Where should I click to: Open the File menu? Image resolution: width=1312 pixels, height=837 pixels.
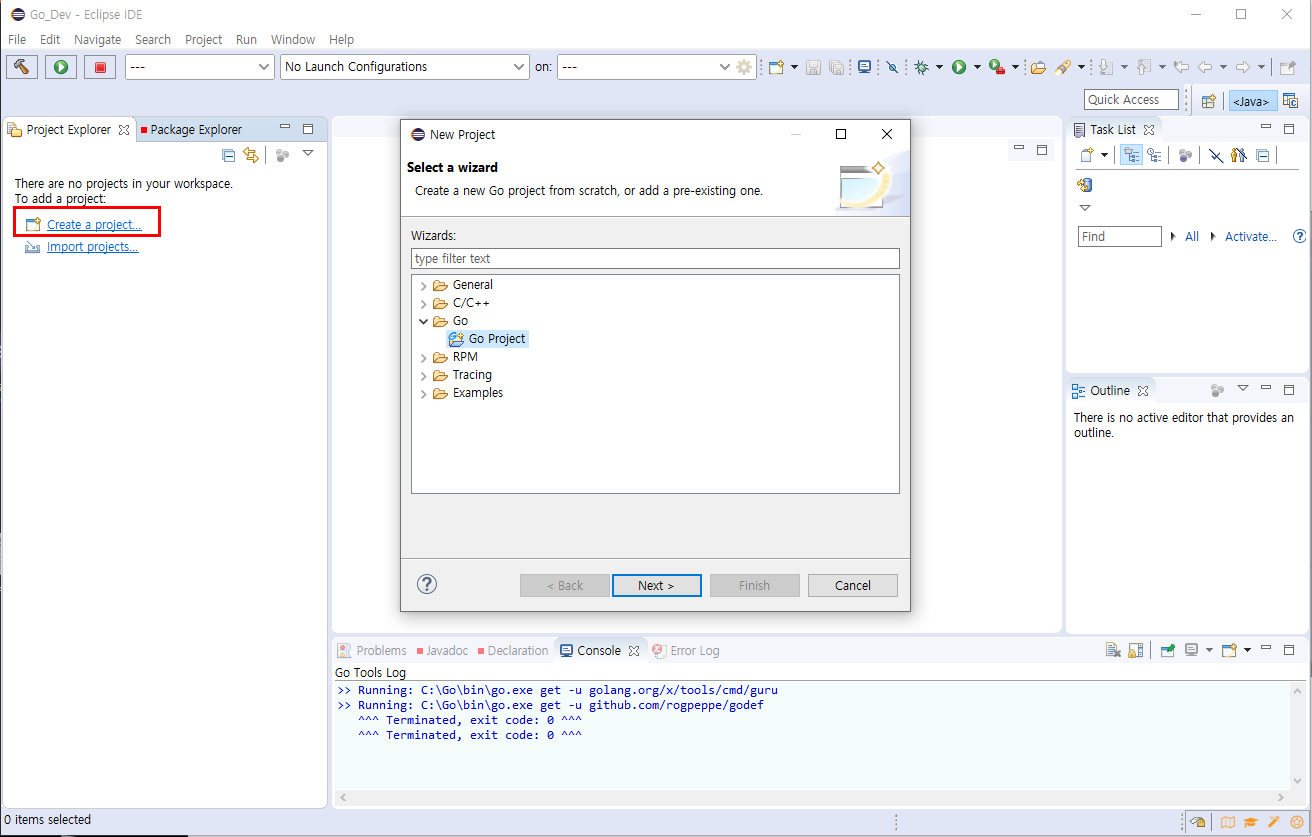click(17, 40)
